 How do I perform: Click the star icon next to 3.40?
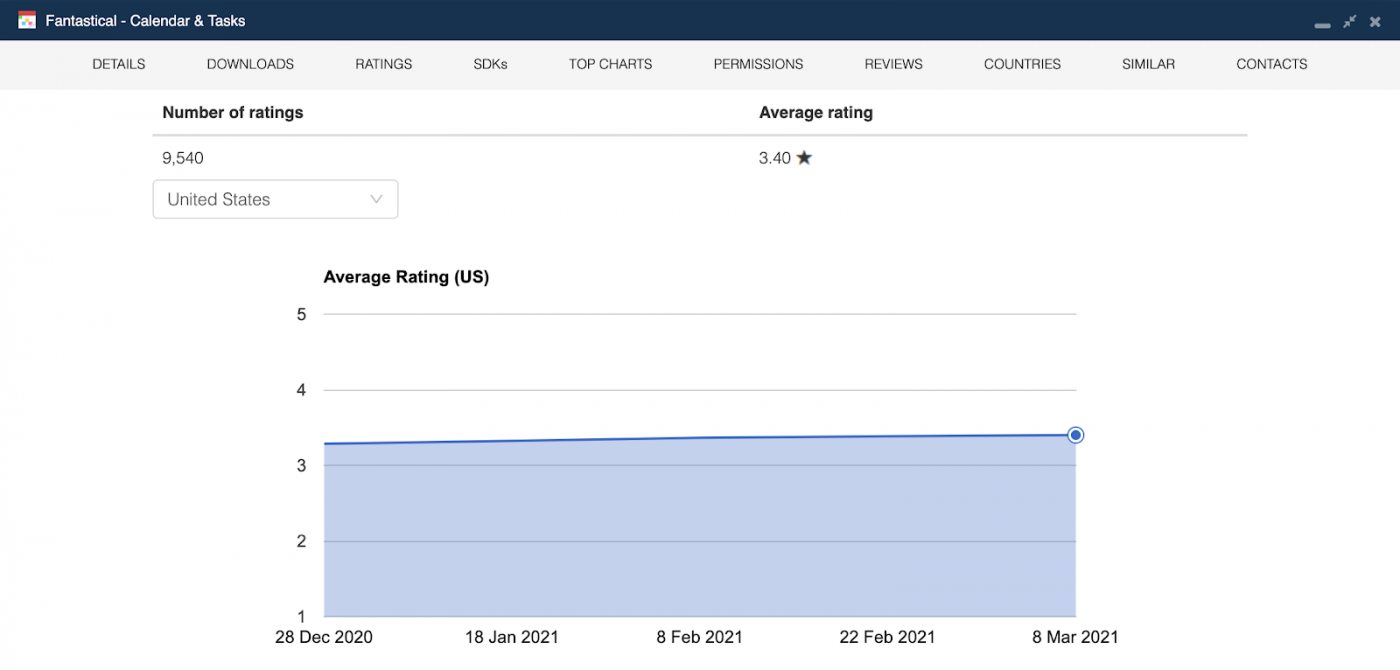pos(804,158)
